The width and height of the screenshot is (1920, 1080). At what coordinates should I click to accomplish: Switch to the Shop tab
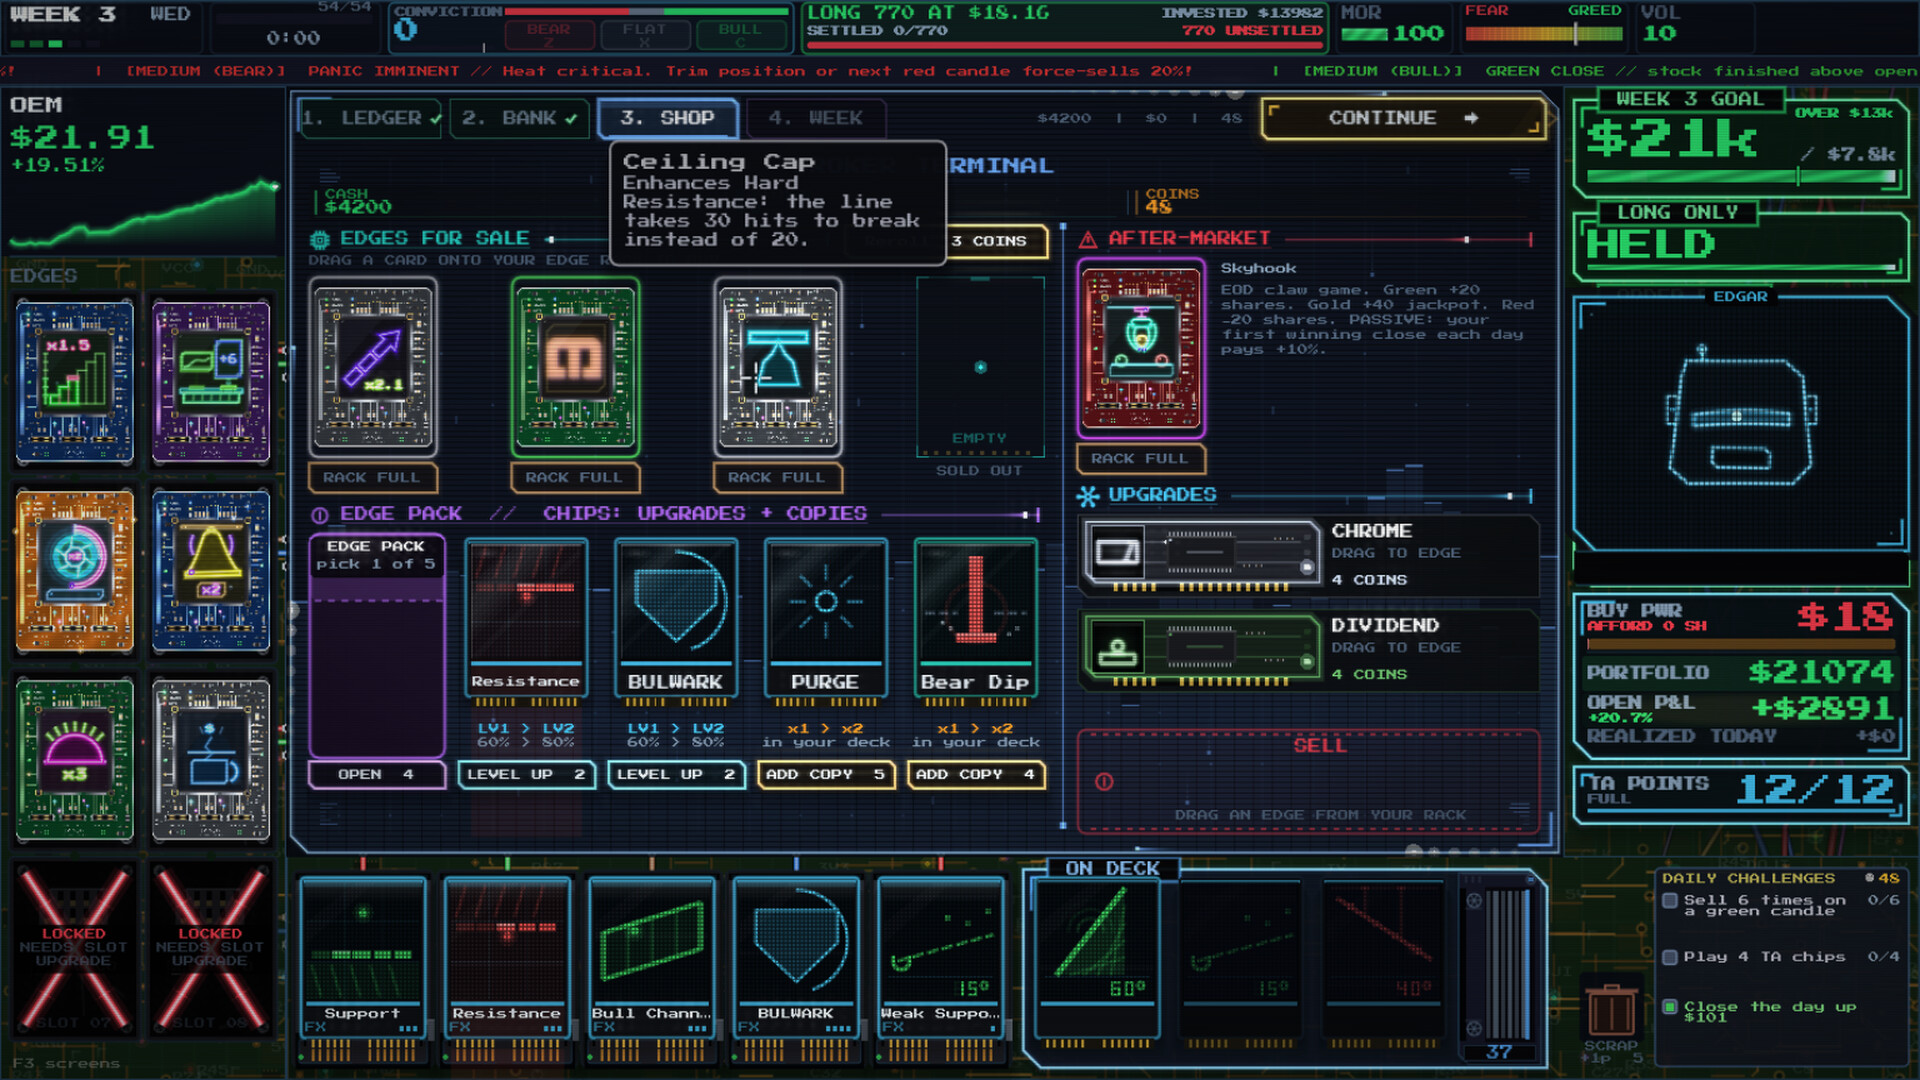point(667,118)
